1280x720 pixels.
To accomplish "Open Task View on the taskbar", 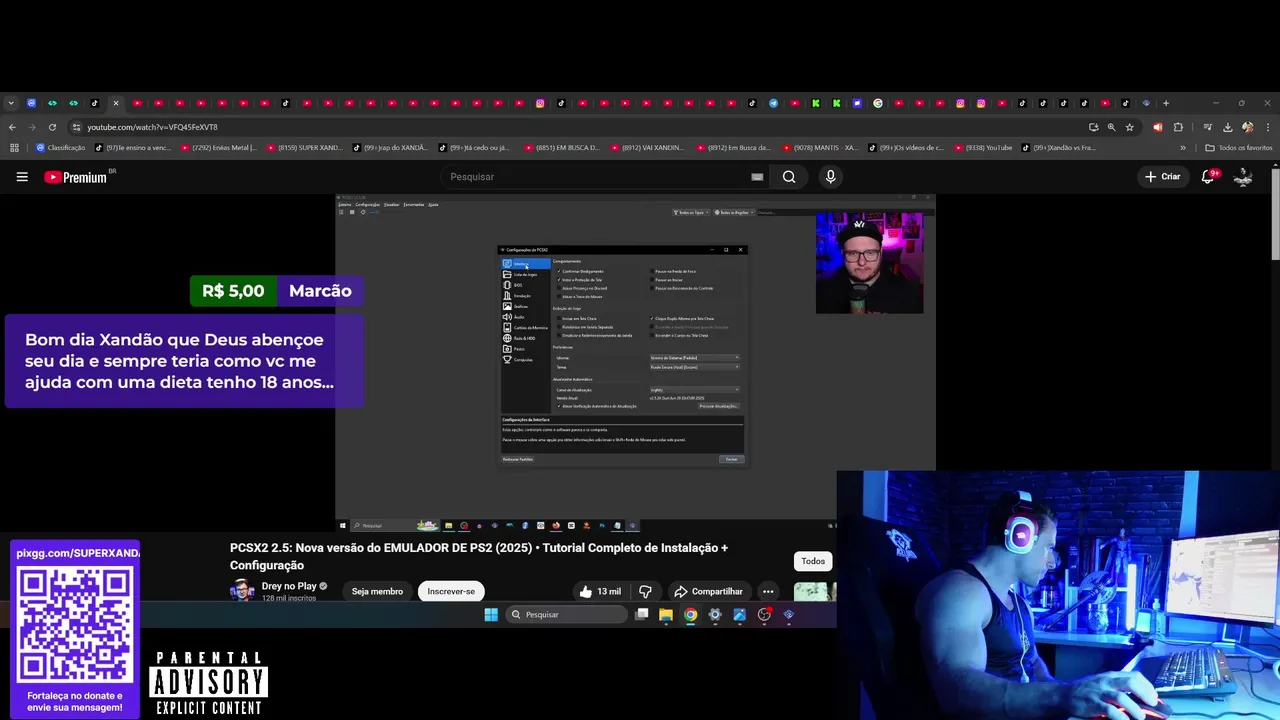I will pyautogui.click(x=642, y=615).
